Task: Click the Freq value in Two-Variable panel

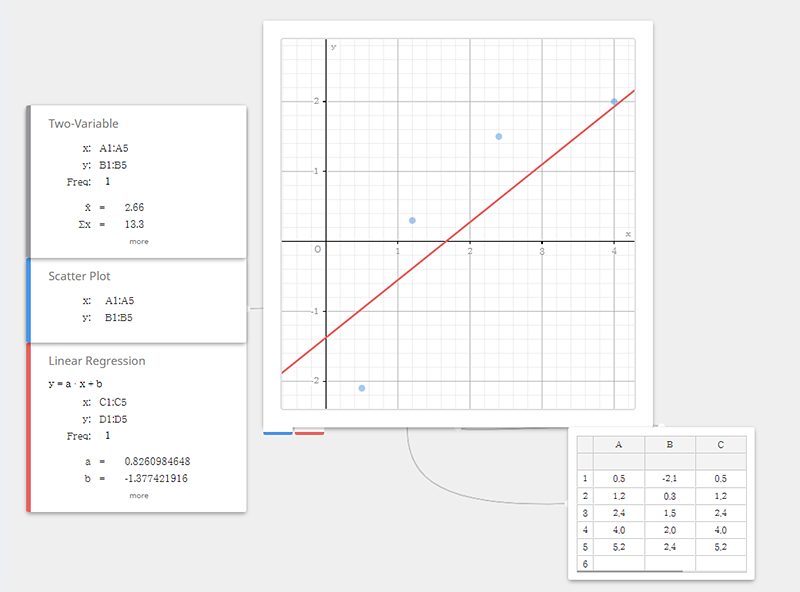Action: pos(108,182)
